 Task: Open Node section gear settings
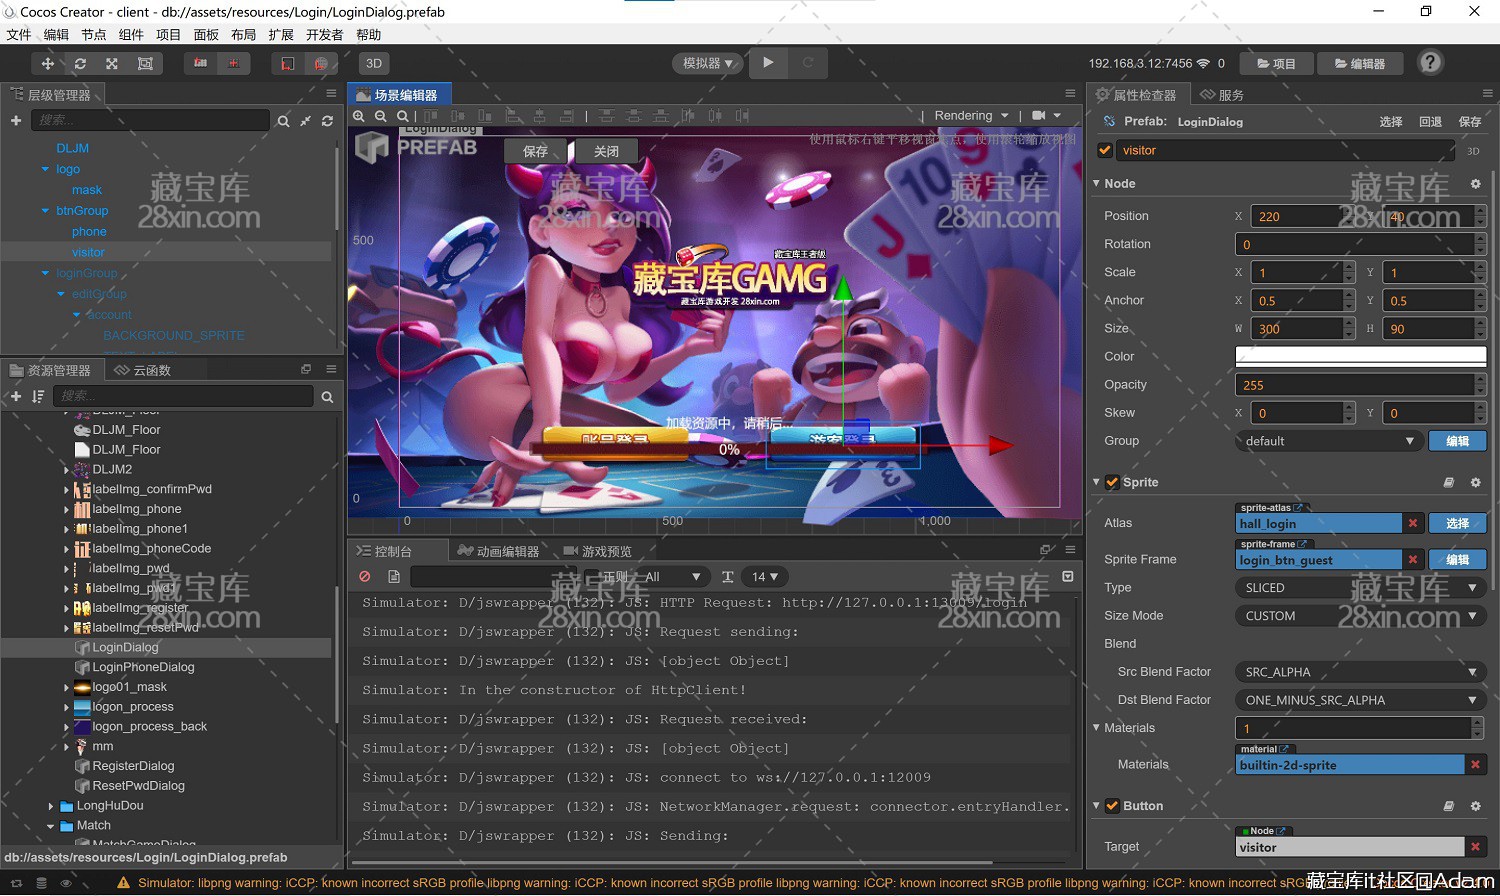point(1475,184)
